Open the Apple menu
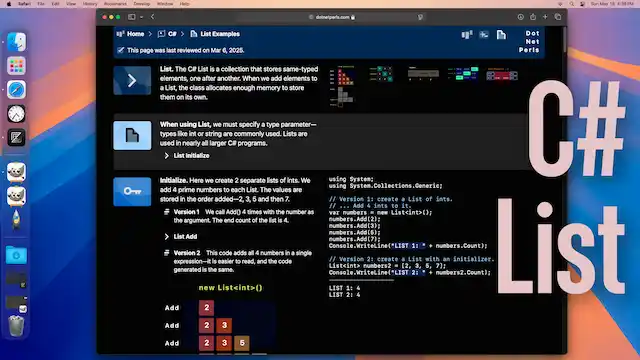640x360 pixels. click(x=9, y=4)
